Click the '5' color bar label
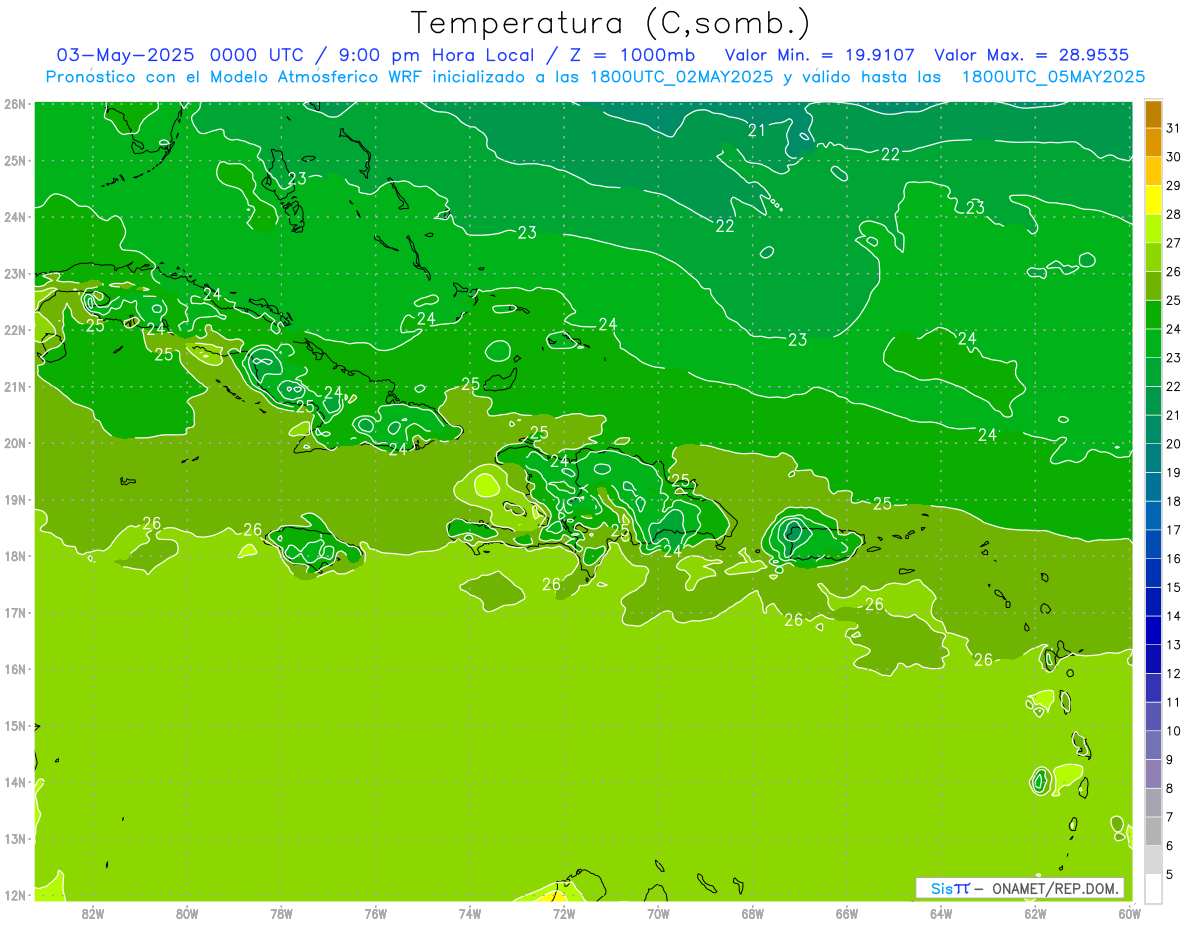 1170,875
